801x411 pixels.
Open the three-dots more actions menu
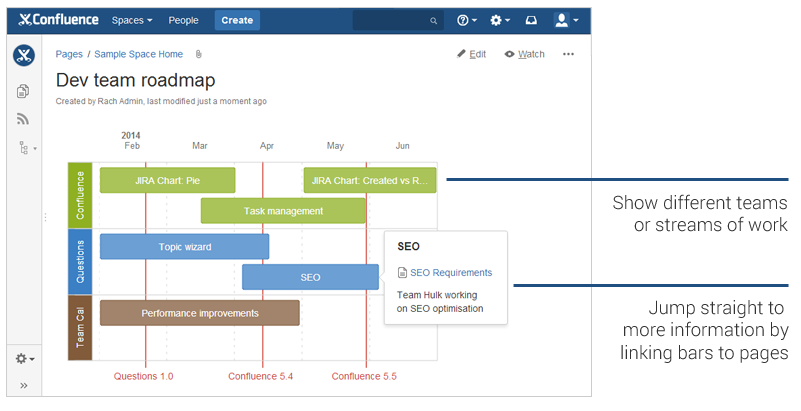click(x=568, y=54)
